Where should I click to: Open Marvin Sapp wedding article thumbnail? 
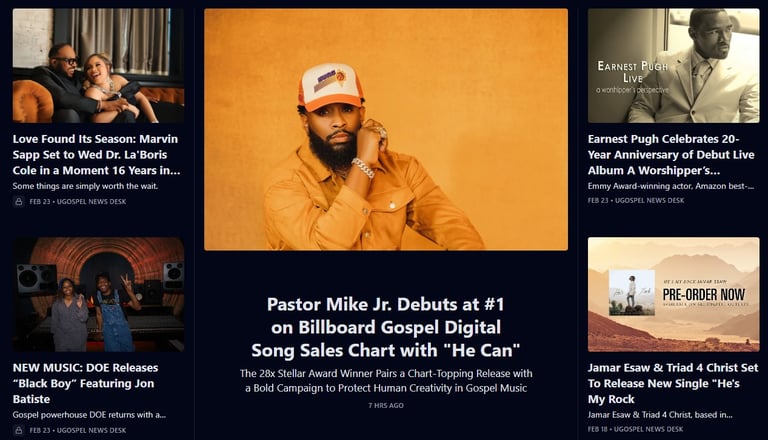[98, 66]
